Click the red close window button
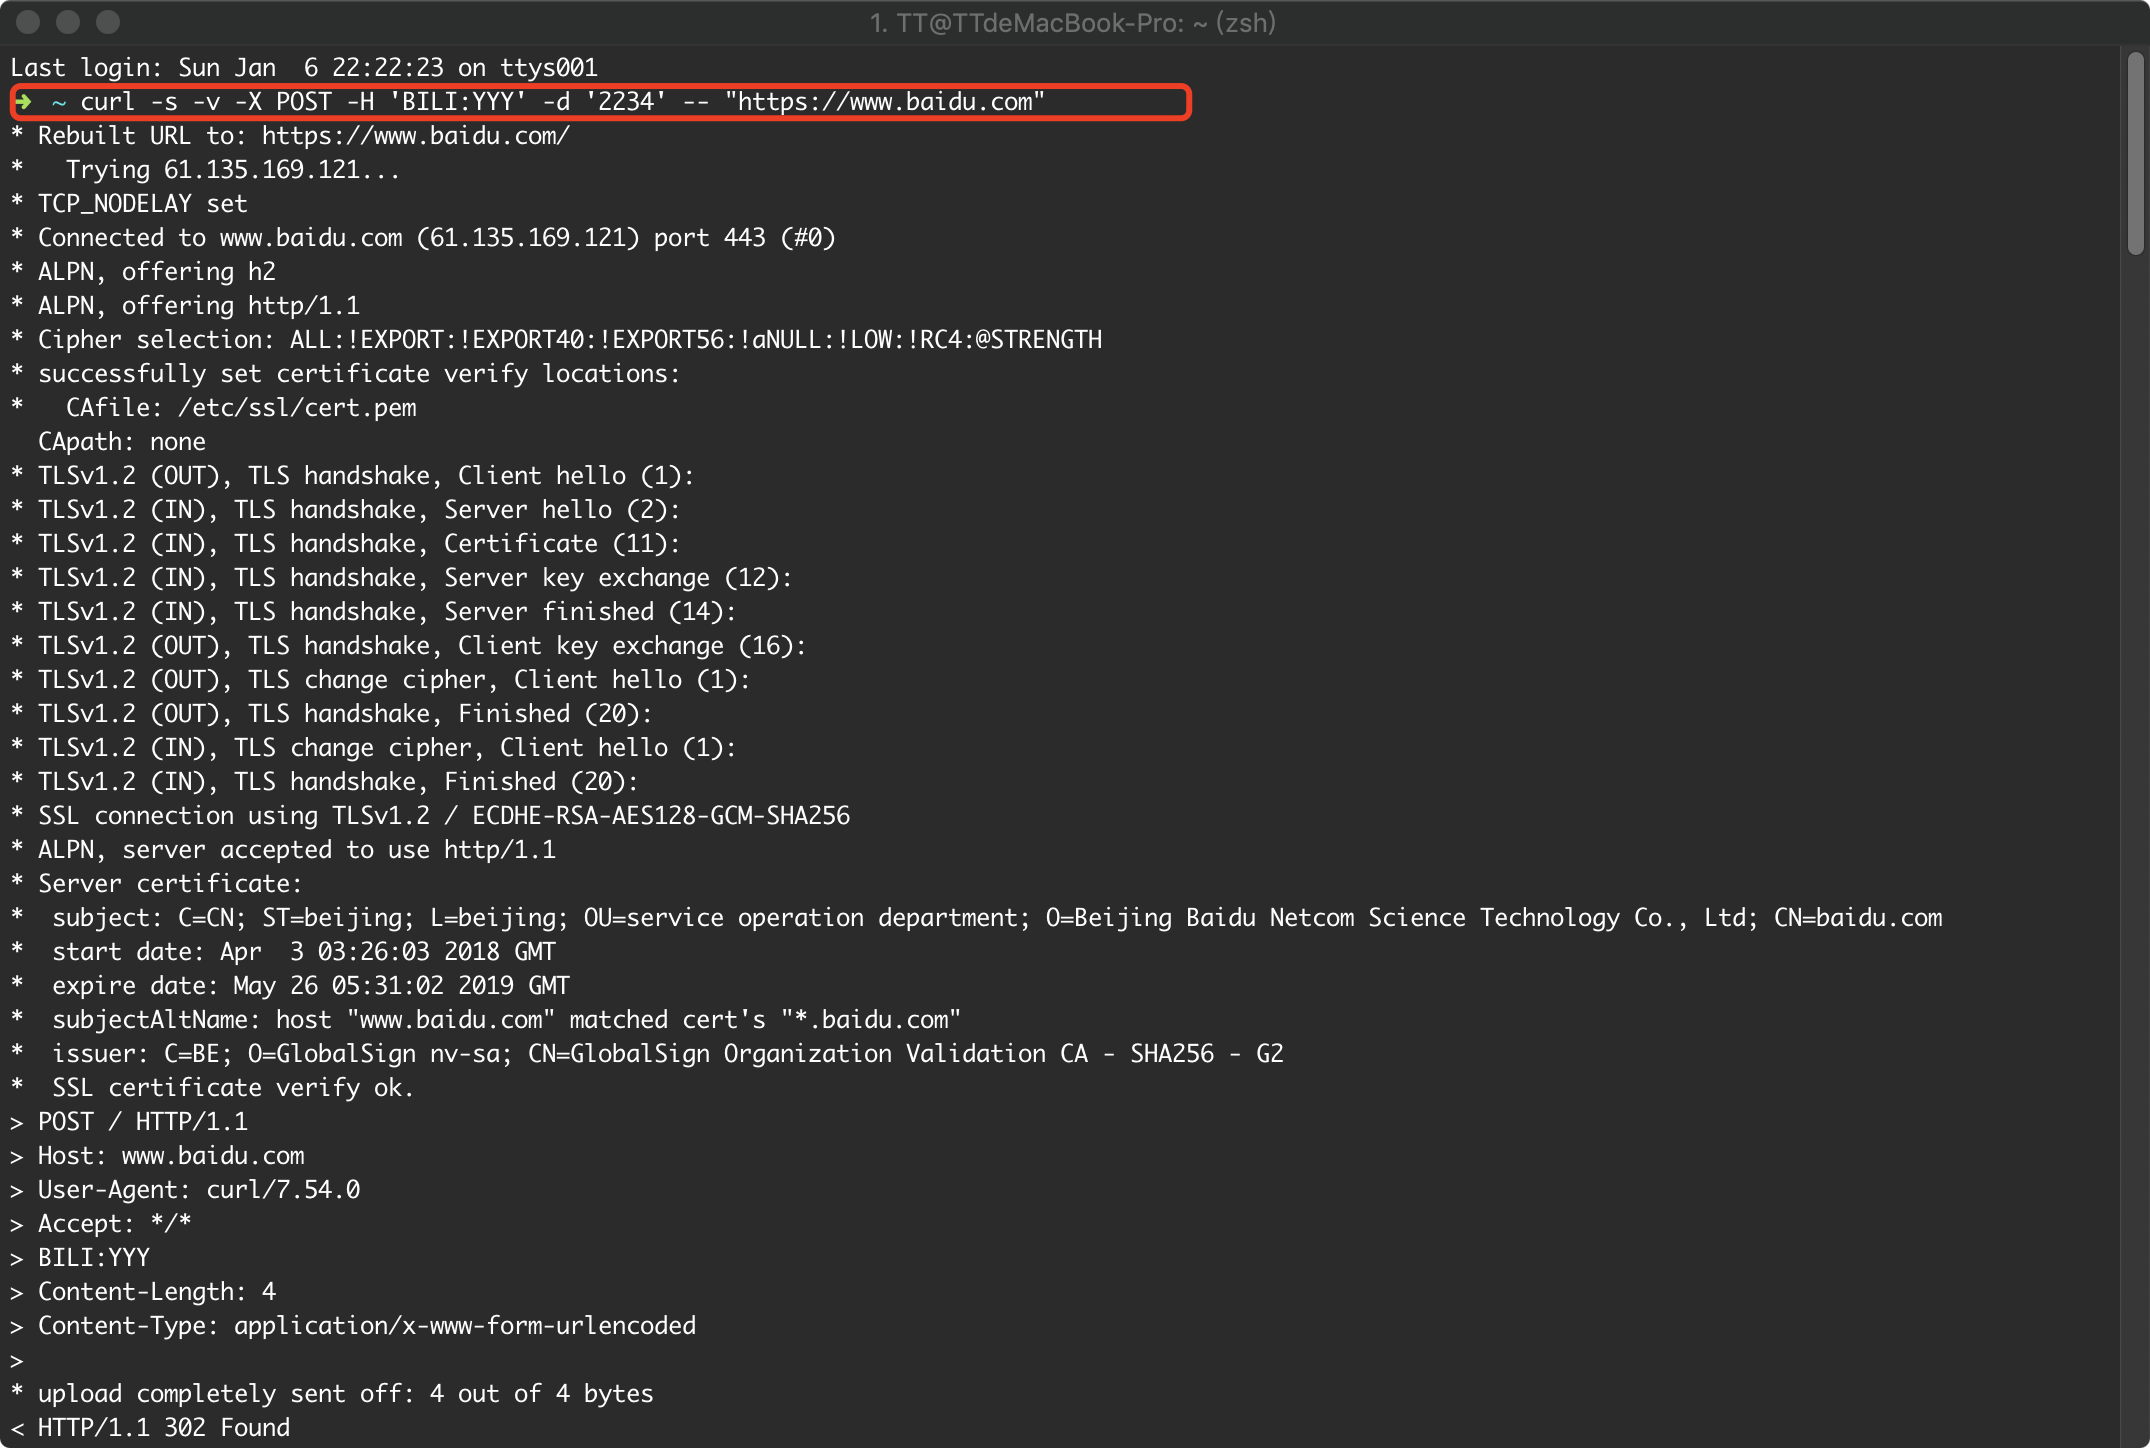 point(29,21)
